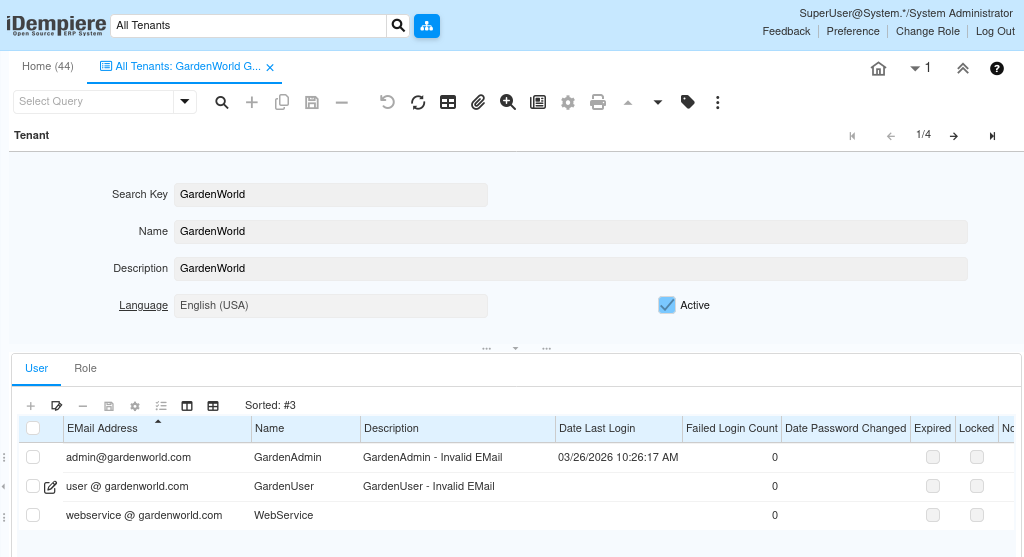The height and width of the screenshot is (557, 1024).
Task: Click the Log Out link
Action: coord(995,31)
